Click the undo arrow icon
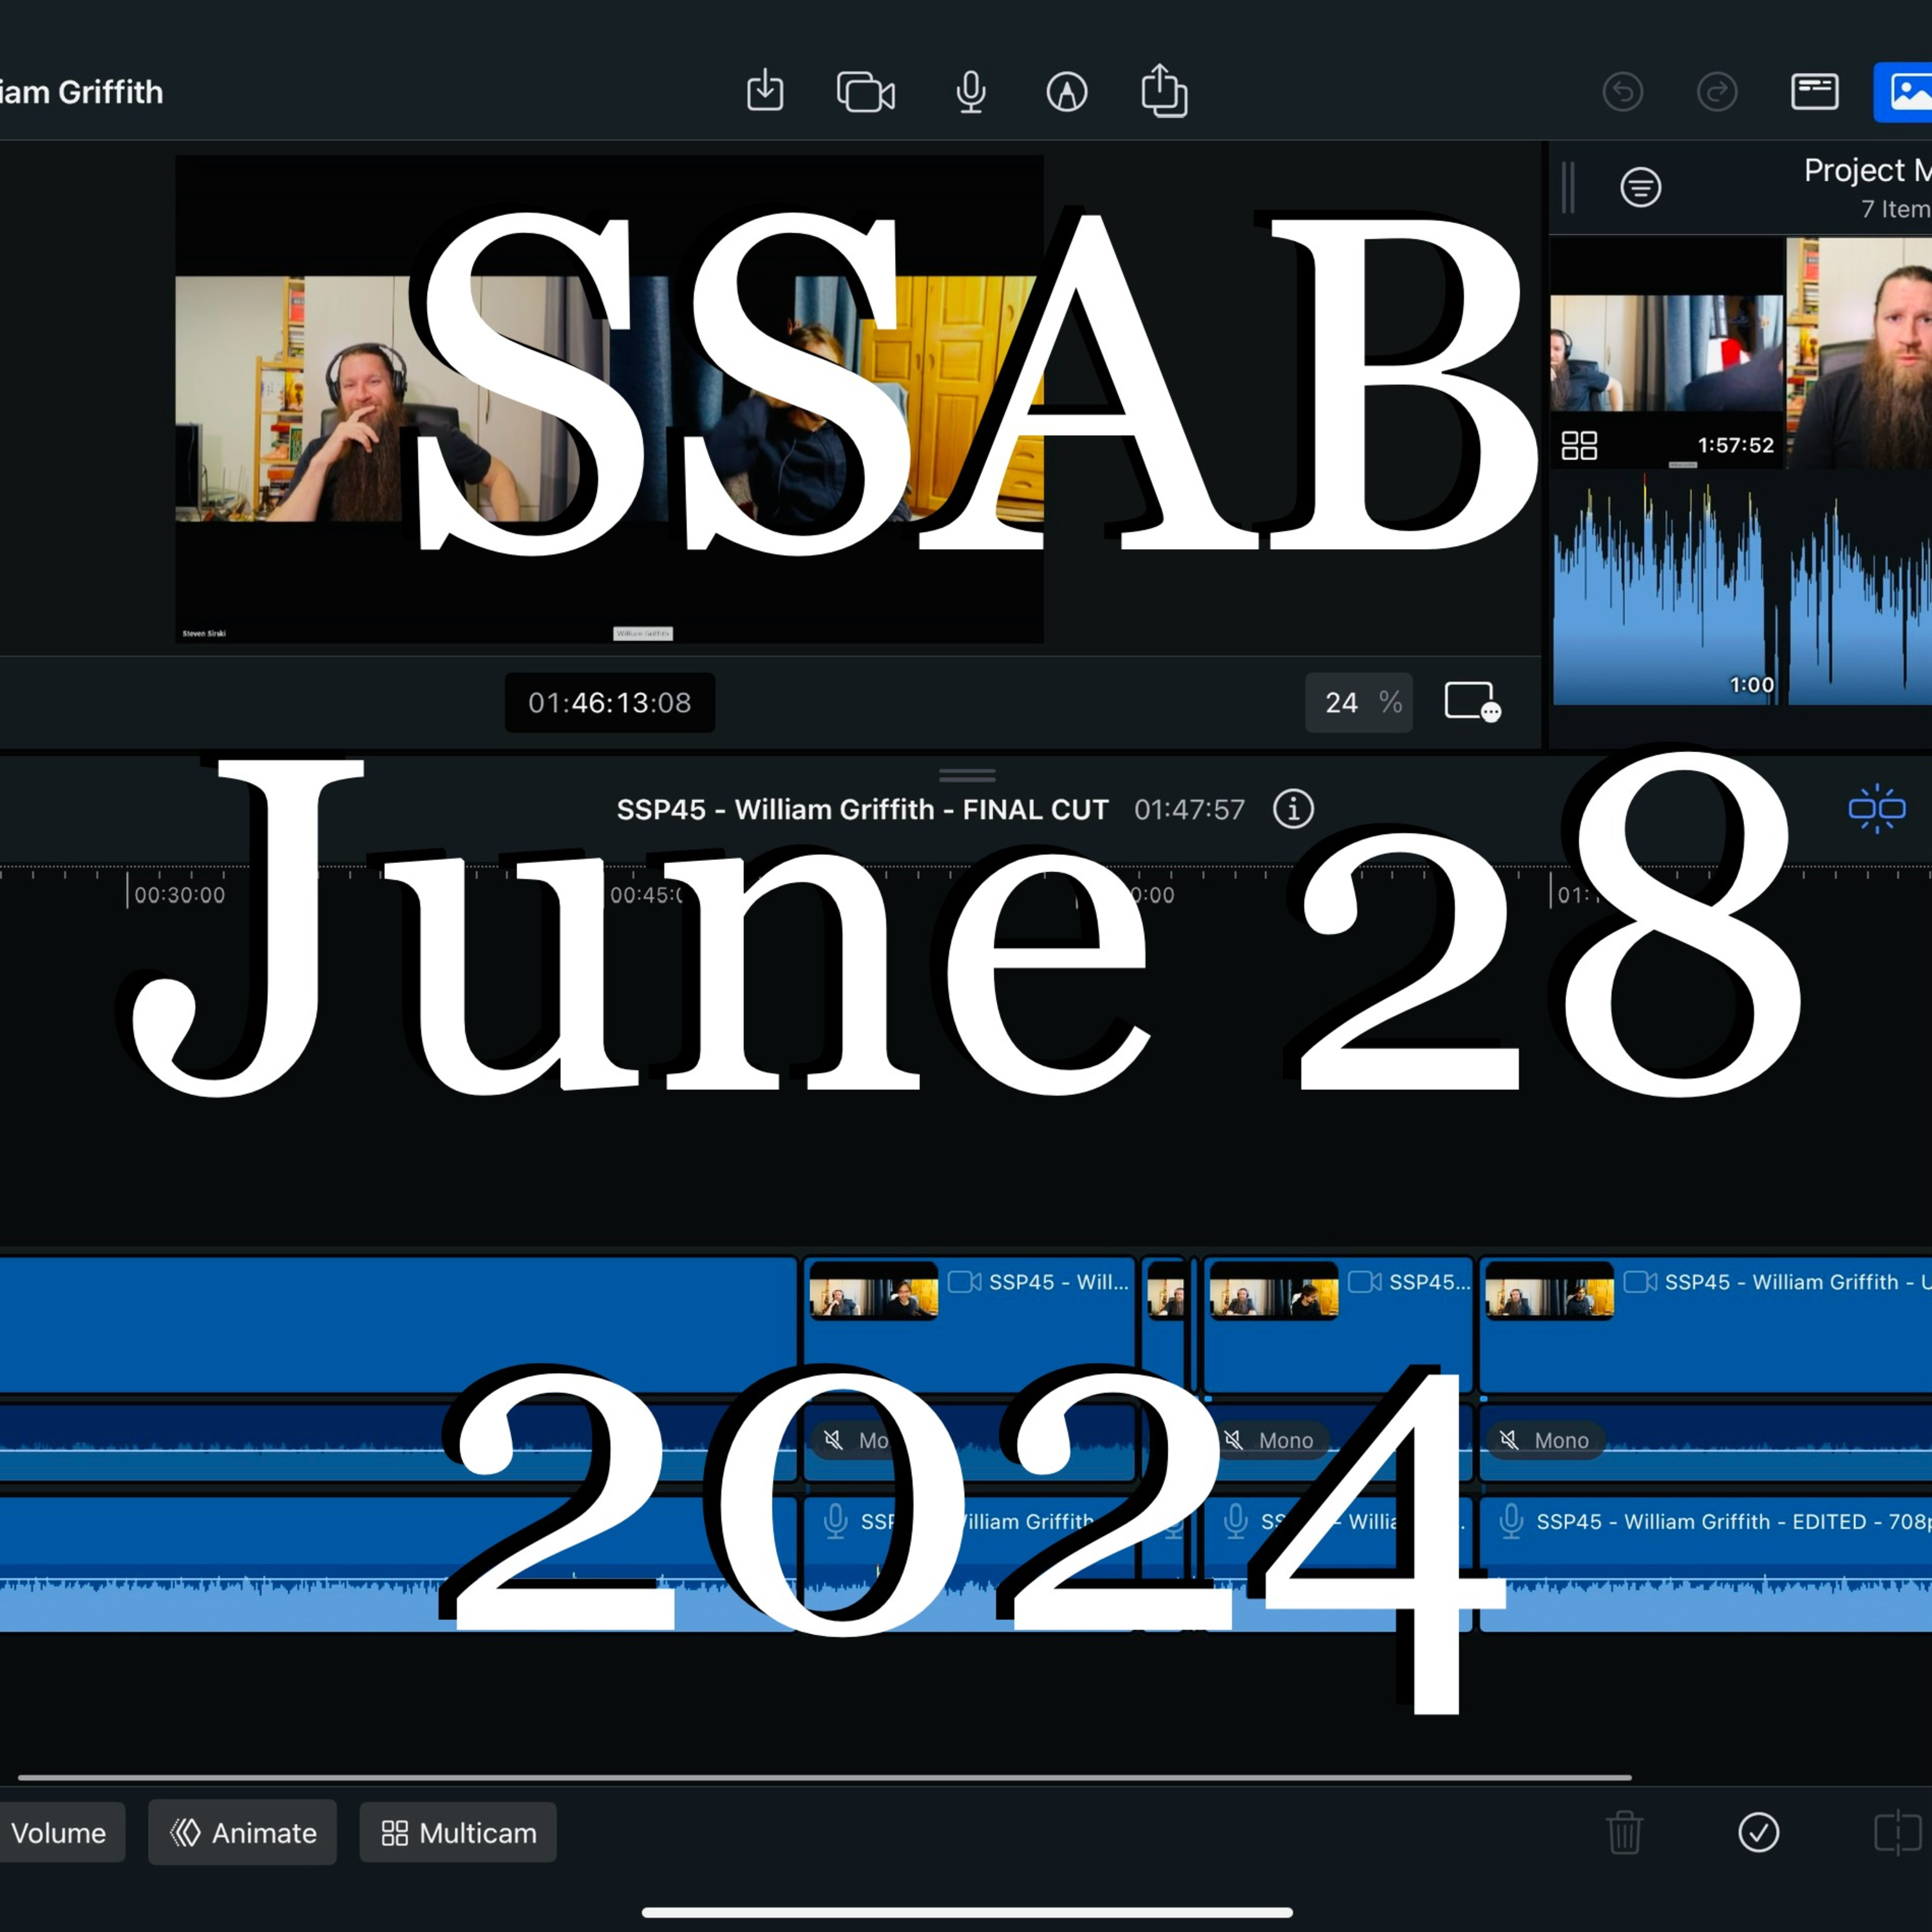1932x1932 pixels. 1622,92
